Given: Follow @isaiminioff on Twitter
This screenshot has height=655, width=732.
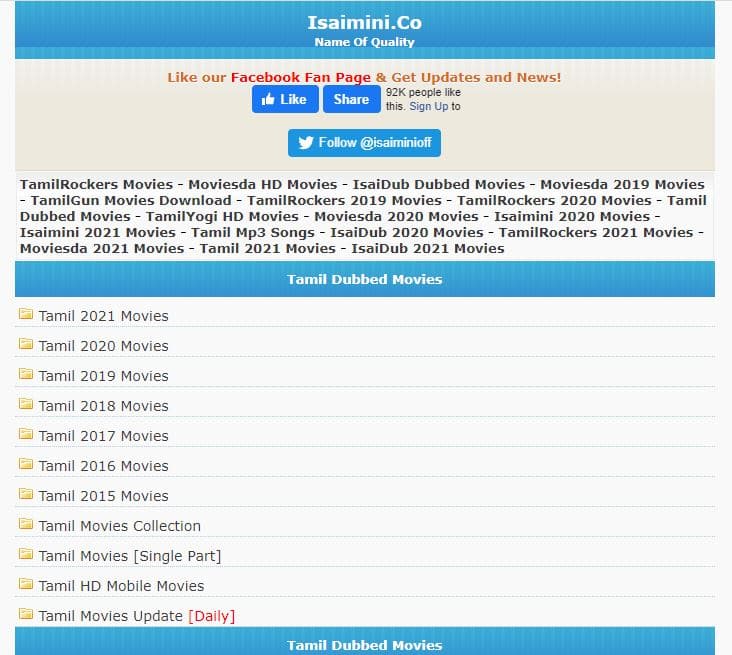Looking at the screenshot, I should tap(364, 143).
